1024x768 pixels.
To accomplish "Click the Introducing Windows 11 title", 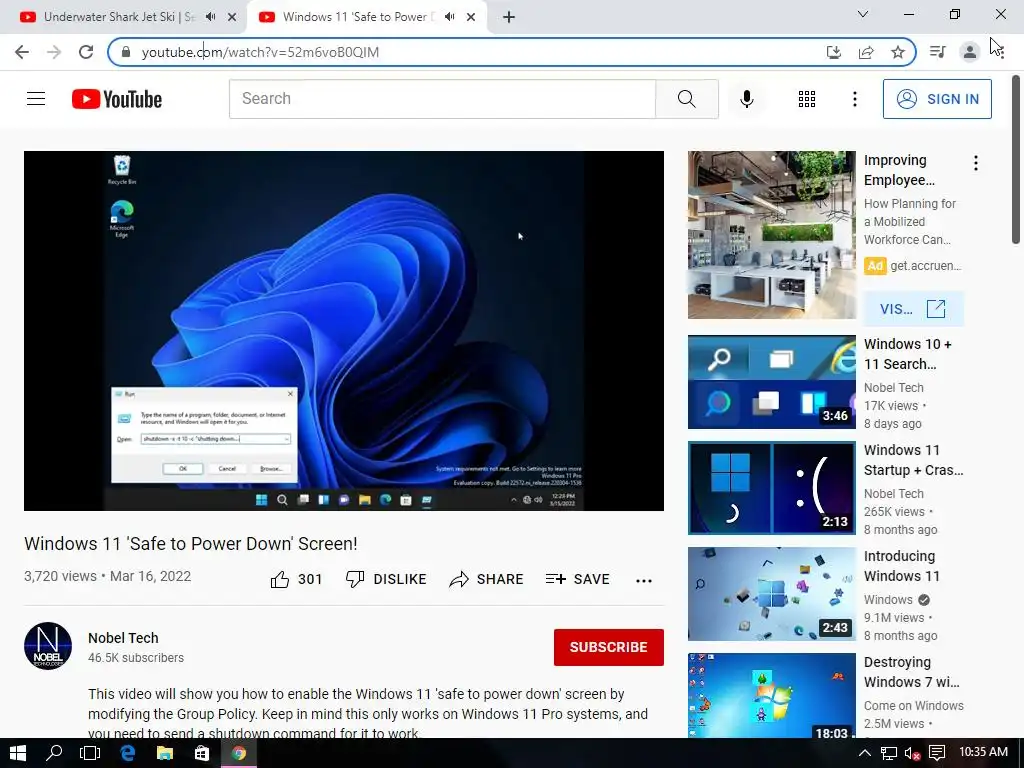I will 902,566.
